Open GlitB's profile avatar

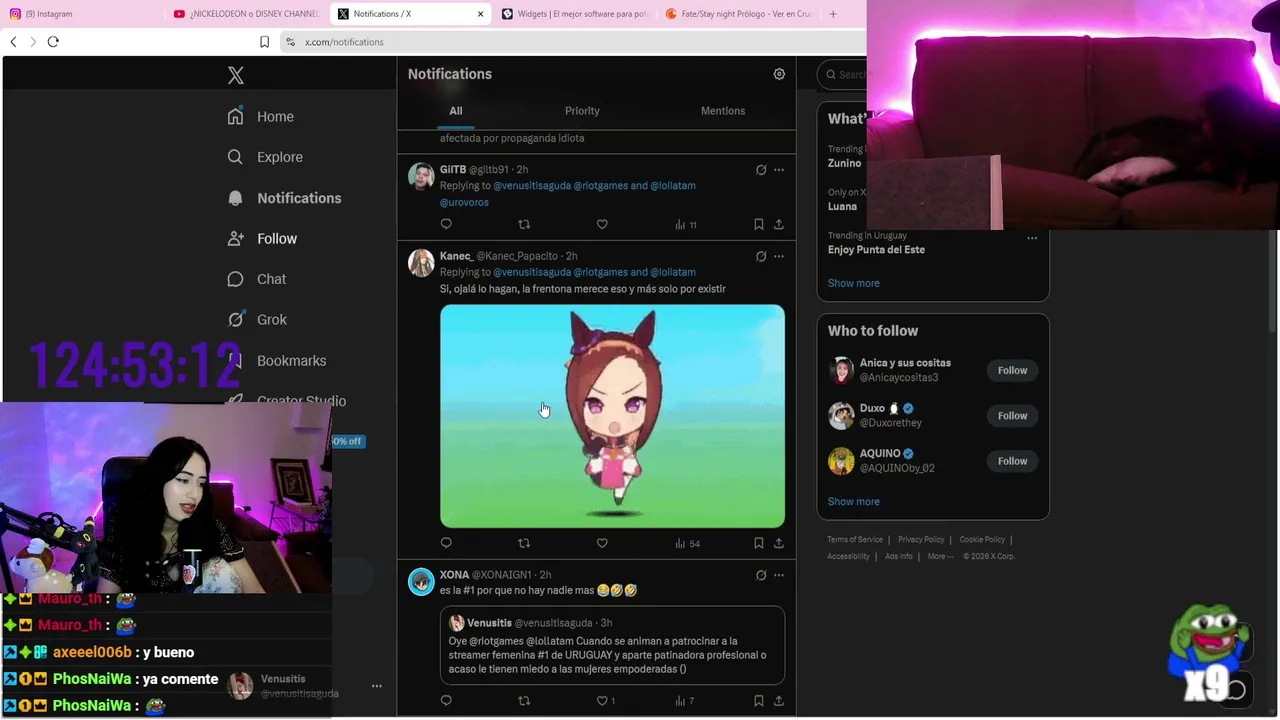point(421,176)
